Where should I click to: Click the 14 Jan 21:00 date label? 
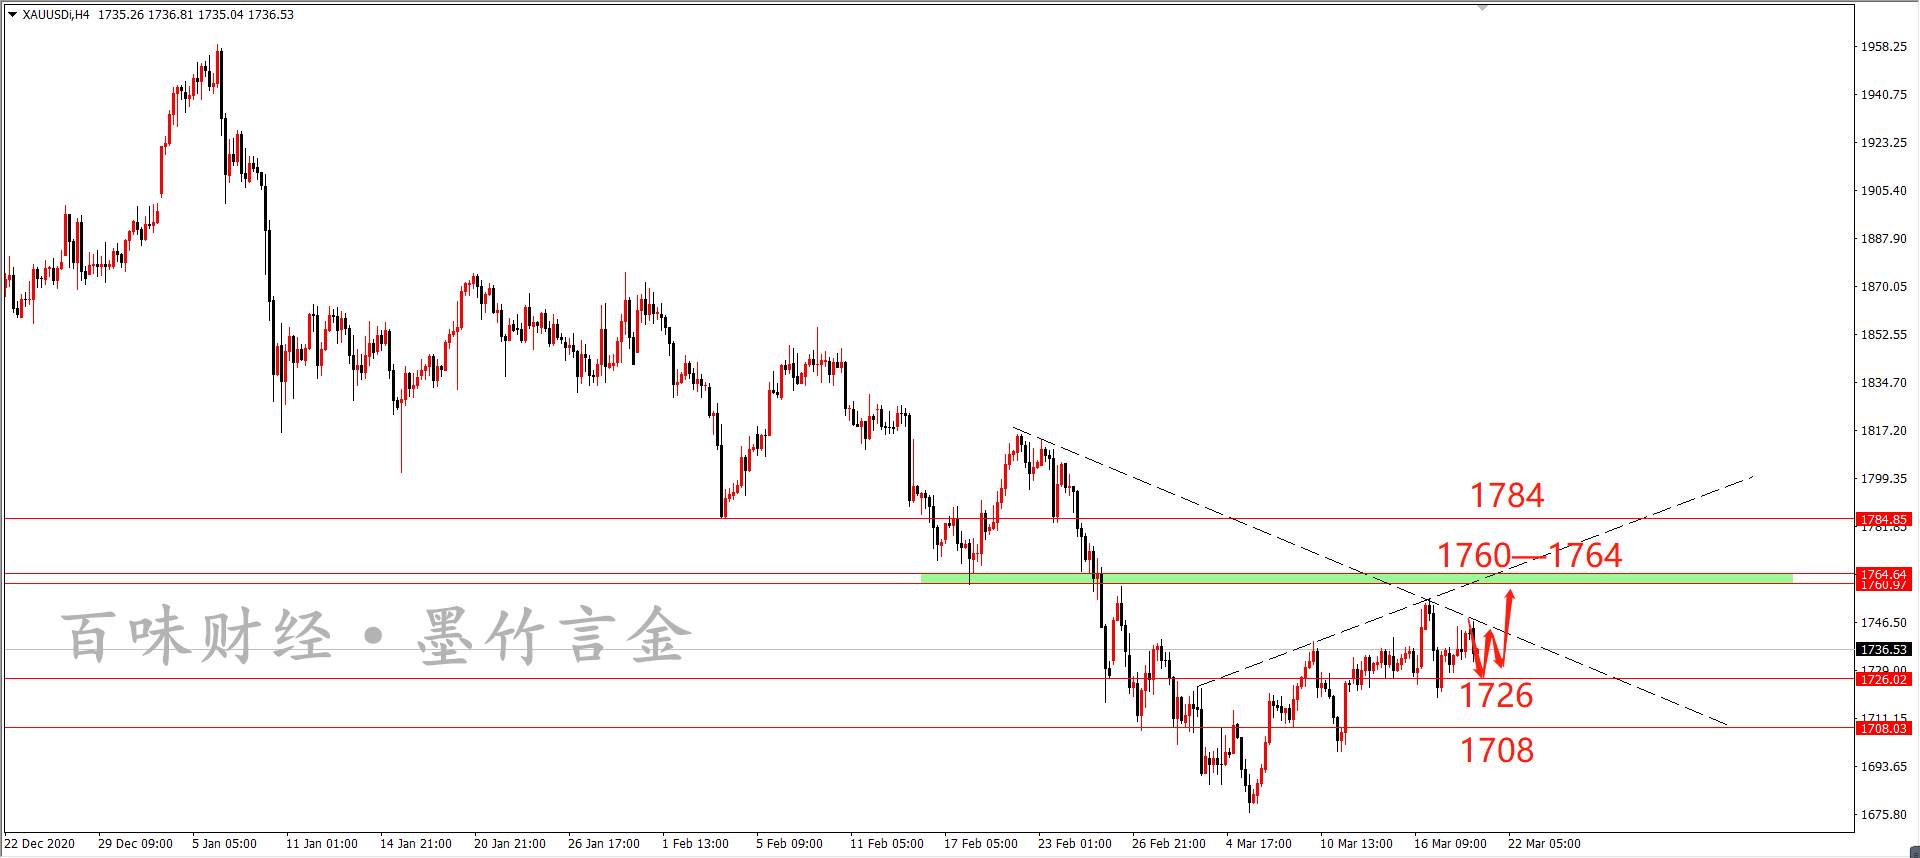pos(416,844)
